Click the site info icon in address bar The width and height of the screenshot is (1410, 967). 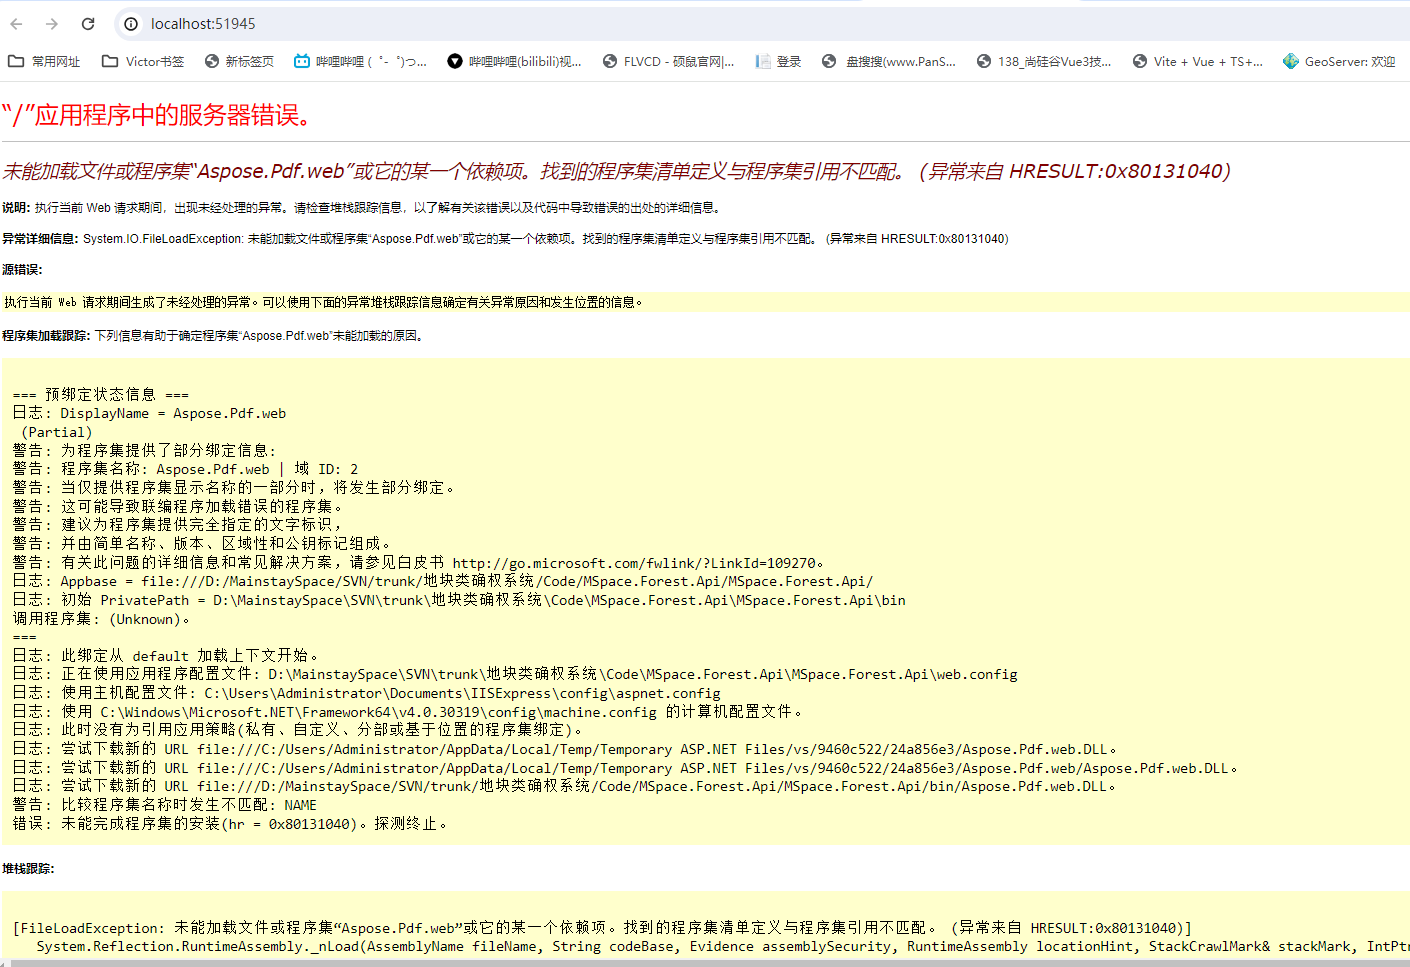click(x=131, y=24)
